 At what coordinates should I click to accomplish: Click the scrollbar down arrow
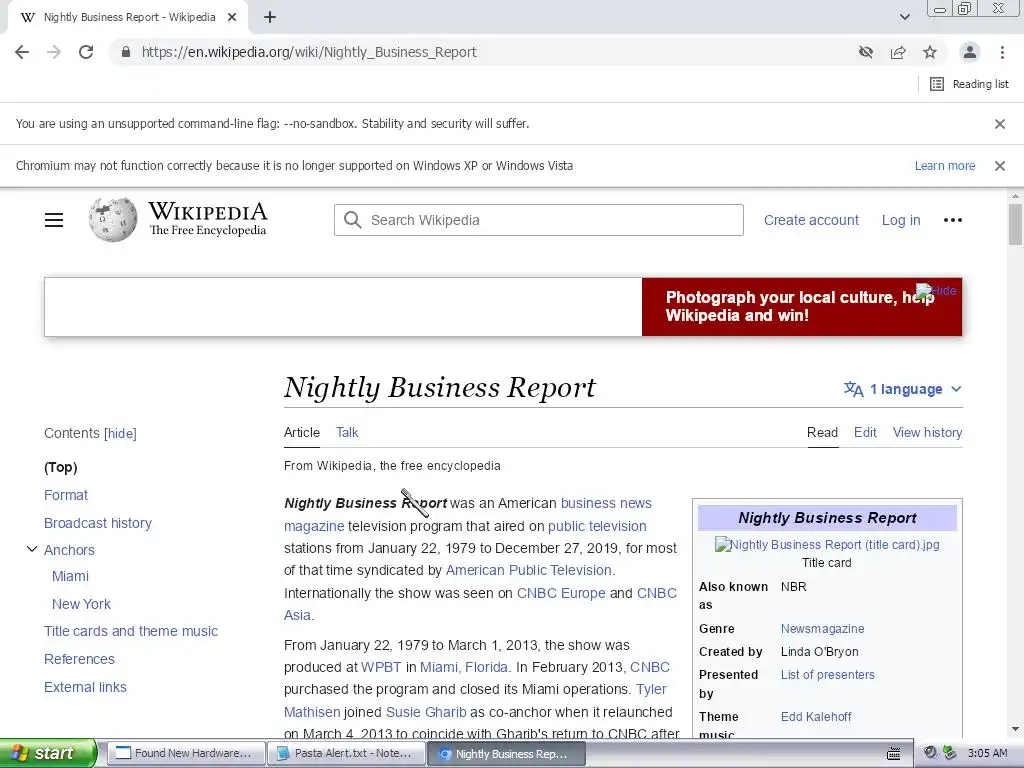point(1015,729)
